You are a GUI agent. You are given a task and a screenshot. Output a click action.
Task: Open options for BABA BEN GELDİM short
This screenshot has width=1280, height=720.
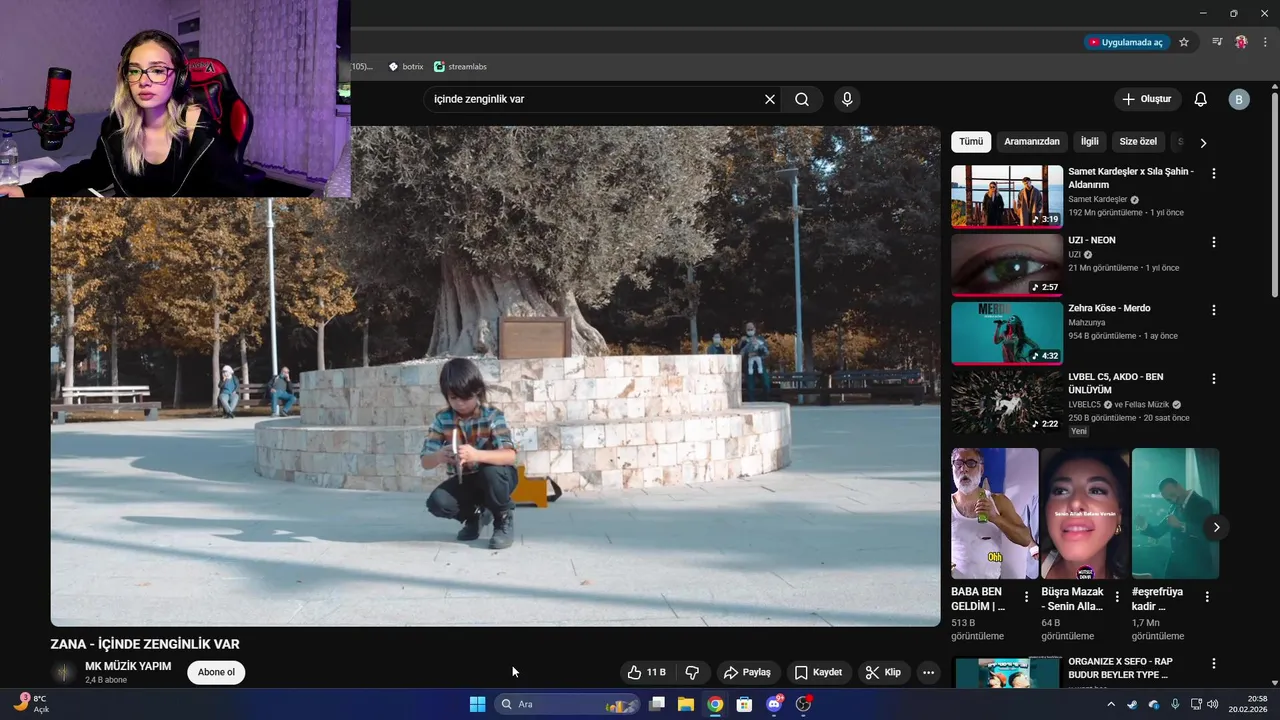click(x=1026, y=597)
